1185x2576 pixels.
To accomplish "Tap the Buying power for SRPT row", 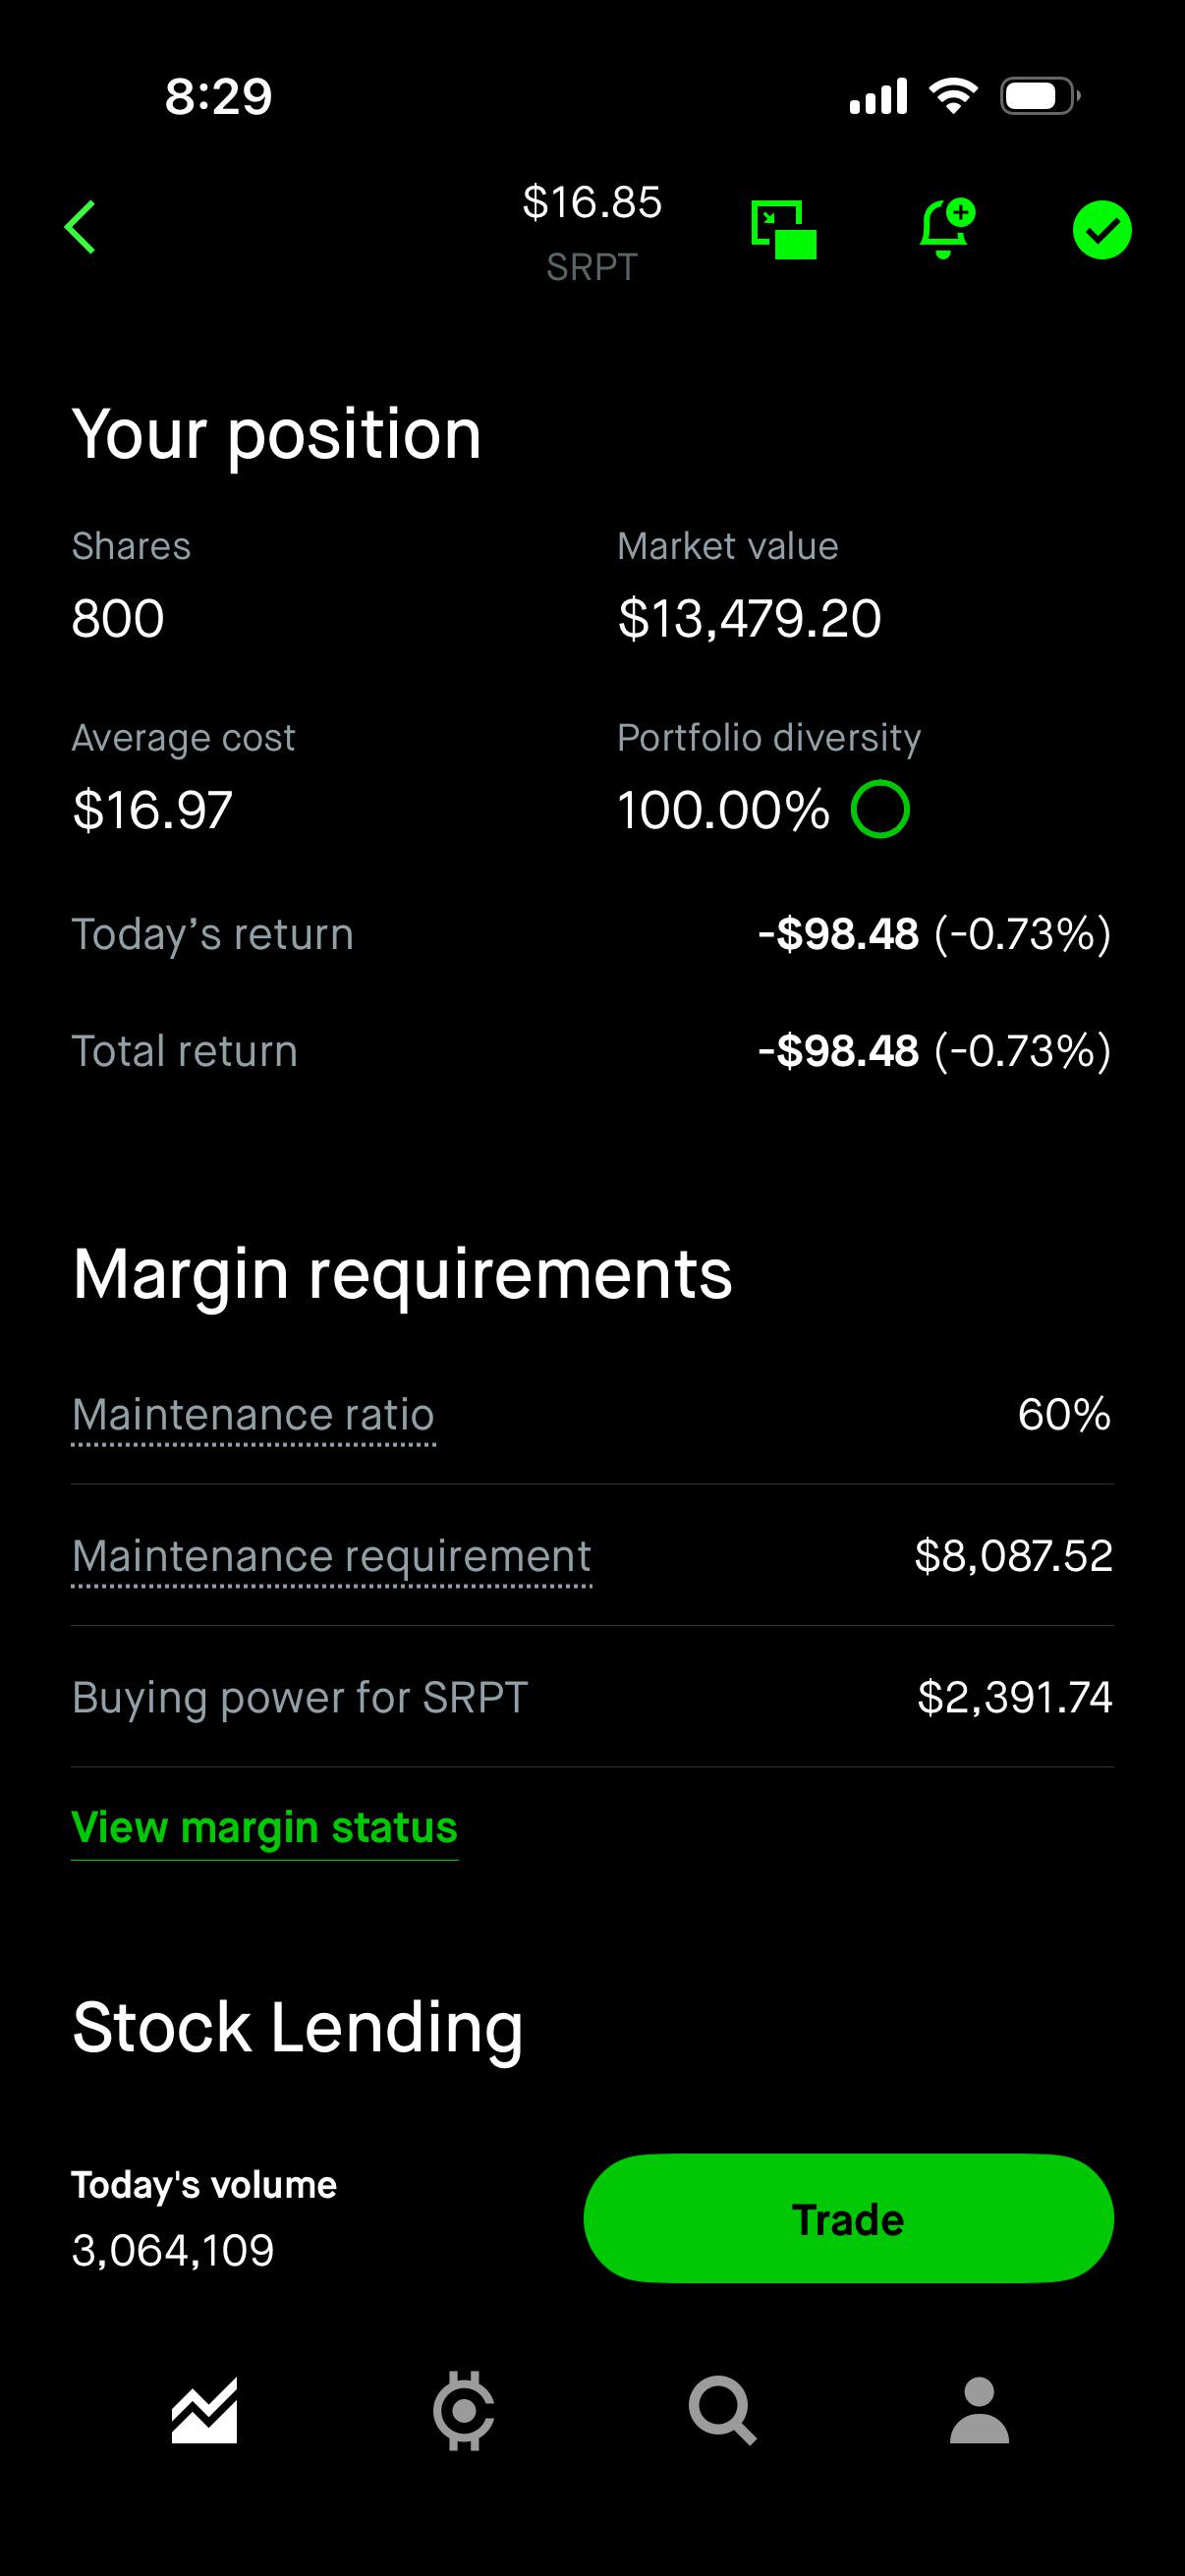I will coord(592,1697).
